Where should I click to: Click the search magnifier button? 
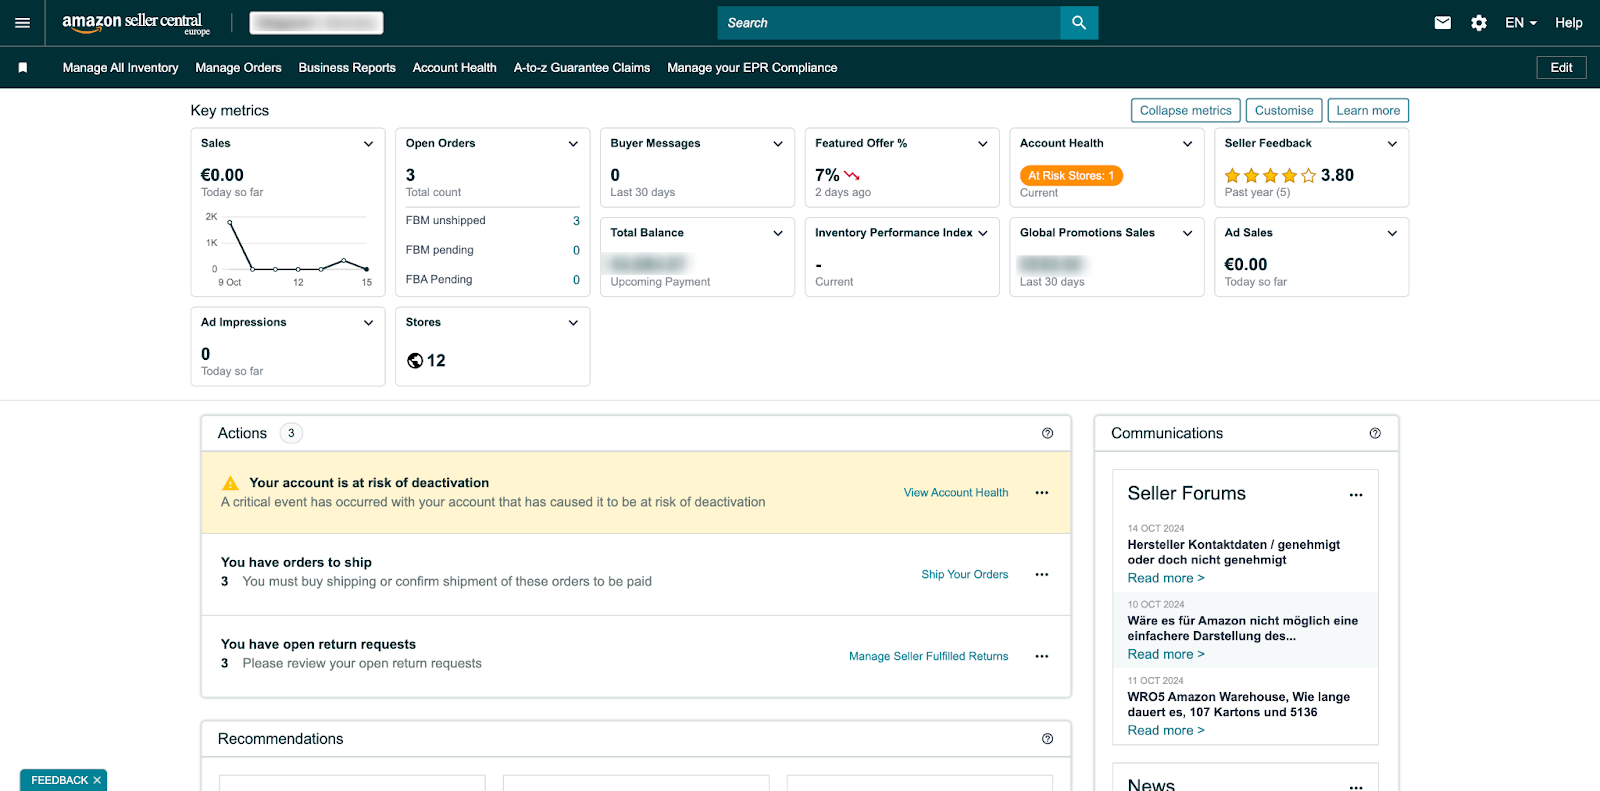pos(1079,23)
